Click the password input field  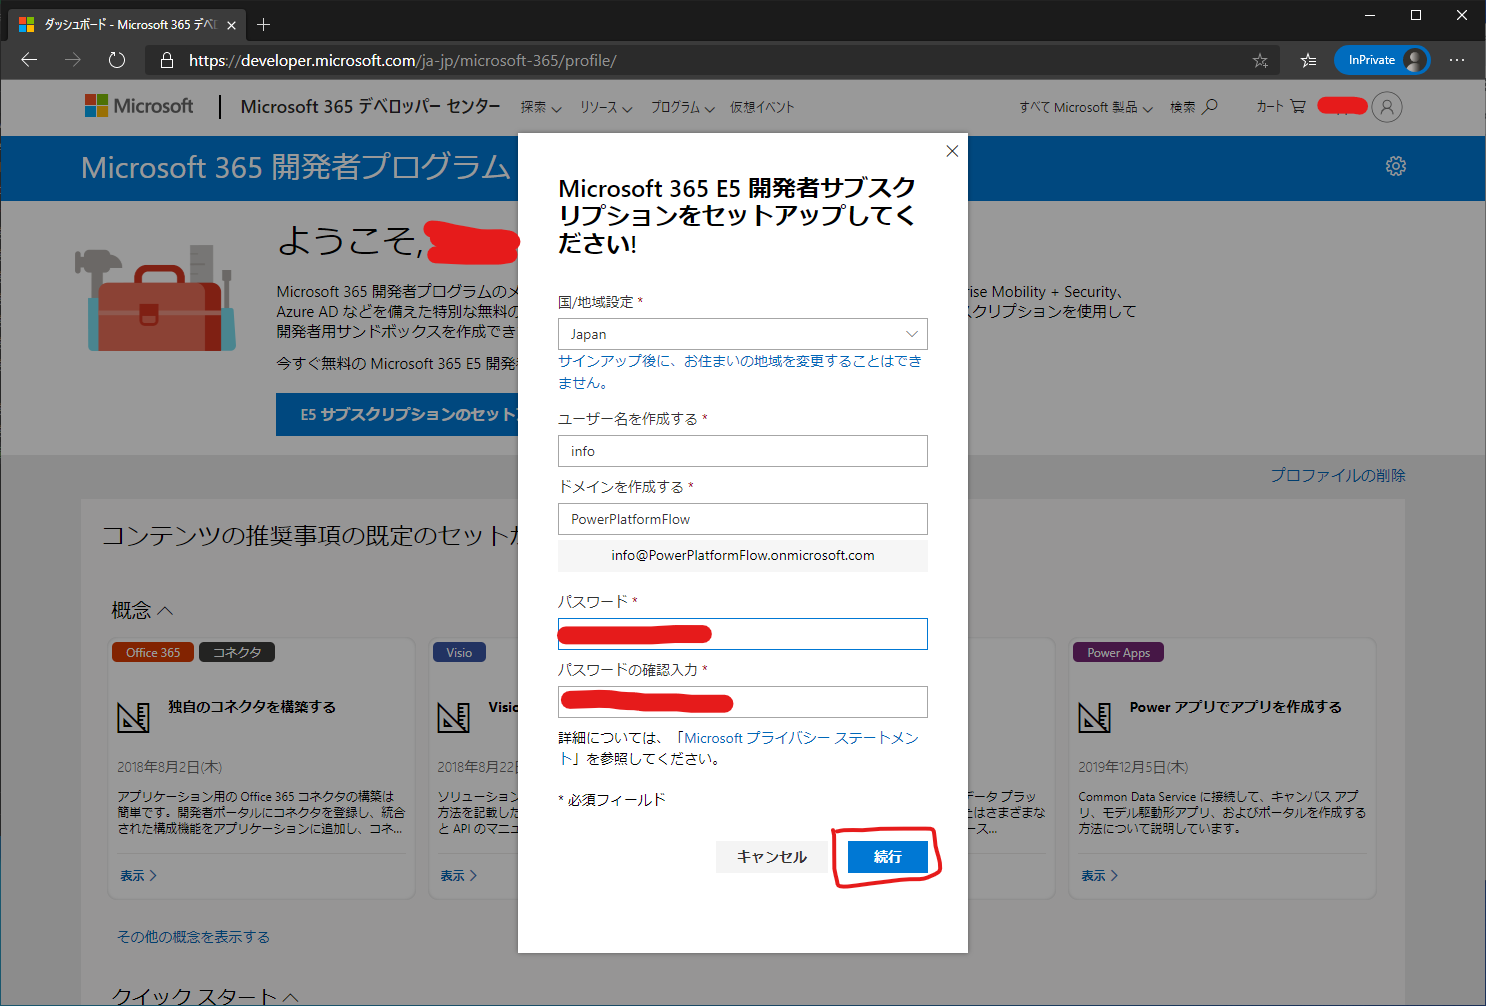(743, 634)
